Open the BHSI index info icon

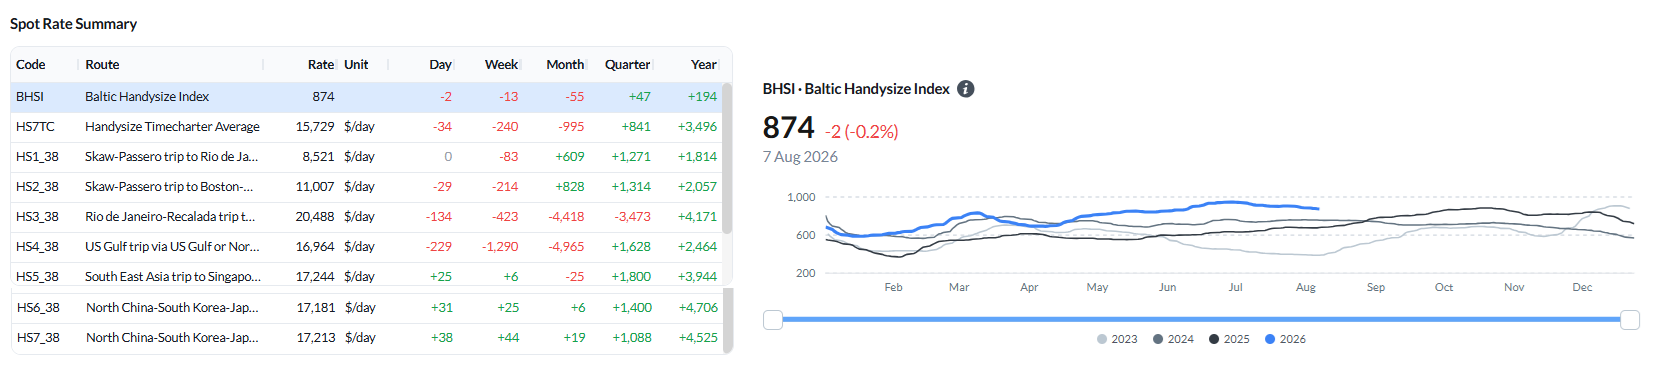click(965, 89)
